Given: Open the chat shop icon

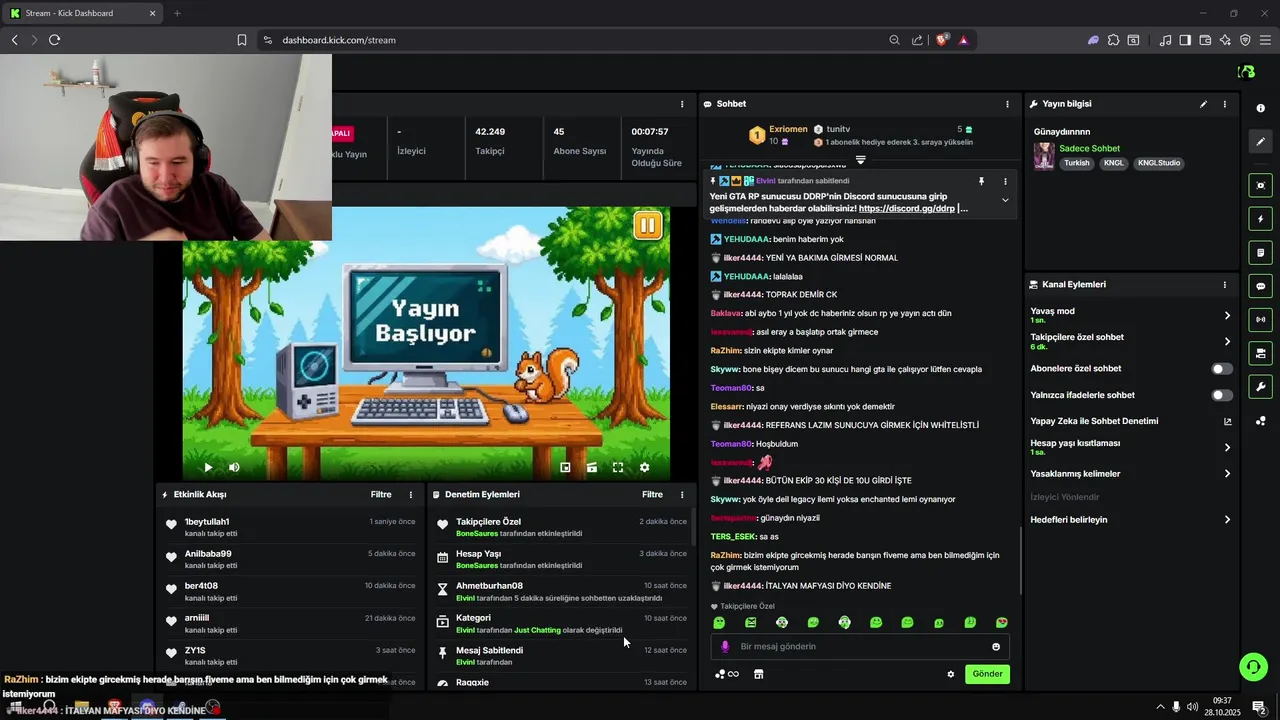Looking at the screenshot, I should coord(758,674).
